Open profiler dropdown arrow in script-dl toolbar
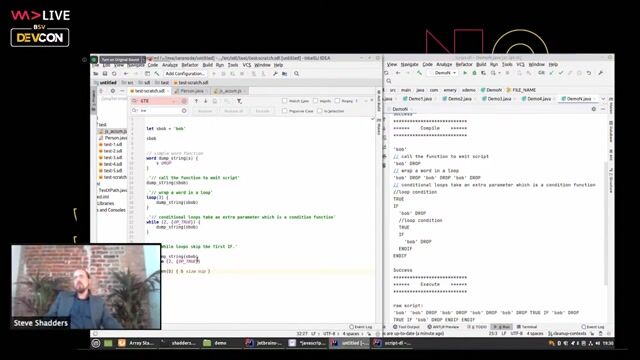 (499, 73)
